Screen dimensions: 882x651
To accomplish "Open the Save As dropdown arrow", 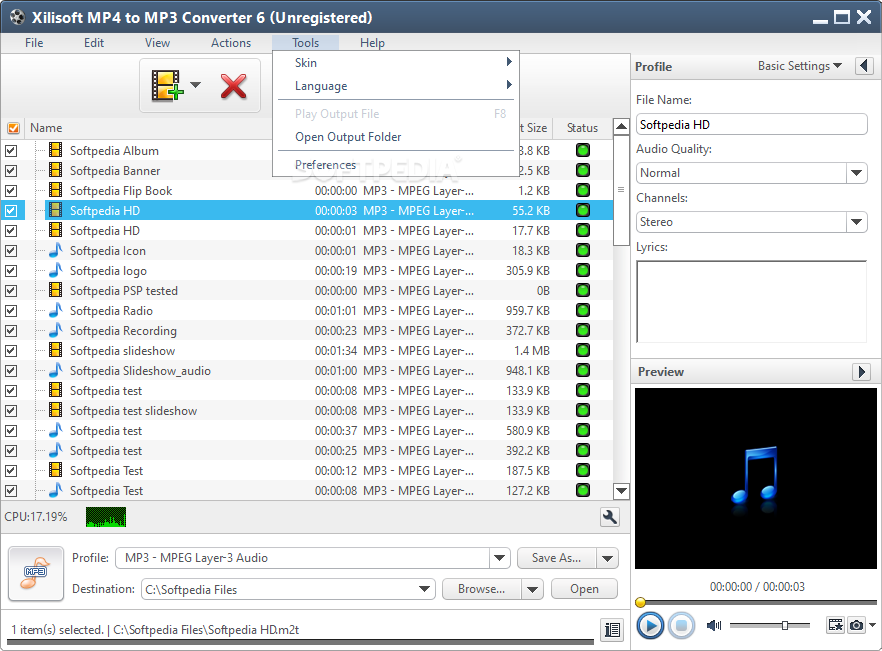I will pyautogui.click(x=608, y=558).
